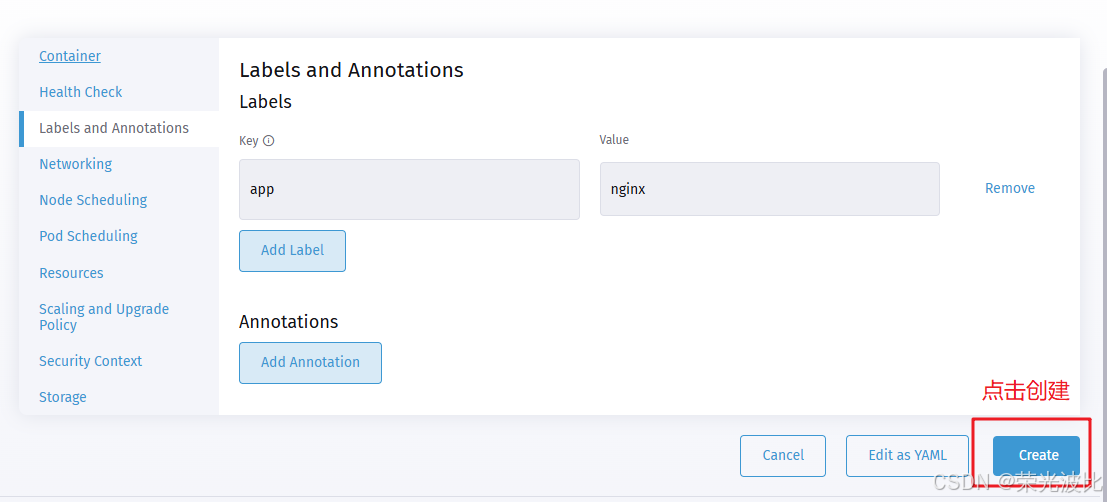Select Scaling and Upgrade Policy tab

tap(104, 316)
